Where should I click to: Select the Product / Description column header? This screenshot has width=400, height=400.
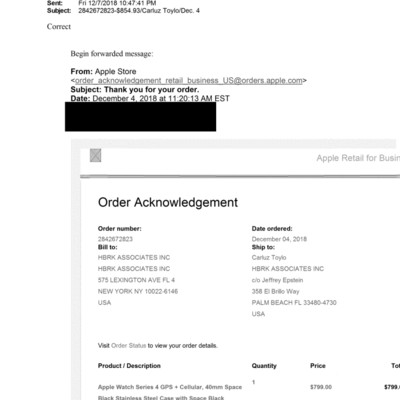tap(129, 366)
